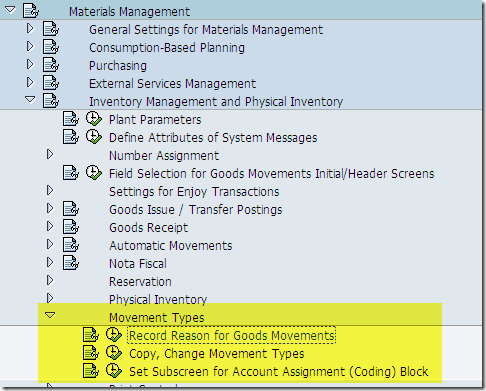Execute Field Selection for Goods Movements activity
The width and height of the screenshot is (486, 391).
pyautogui.click(x=94, y=173)
